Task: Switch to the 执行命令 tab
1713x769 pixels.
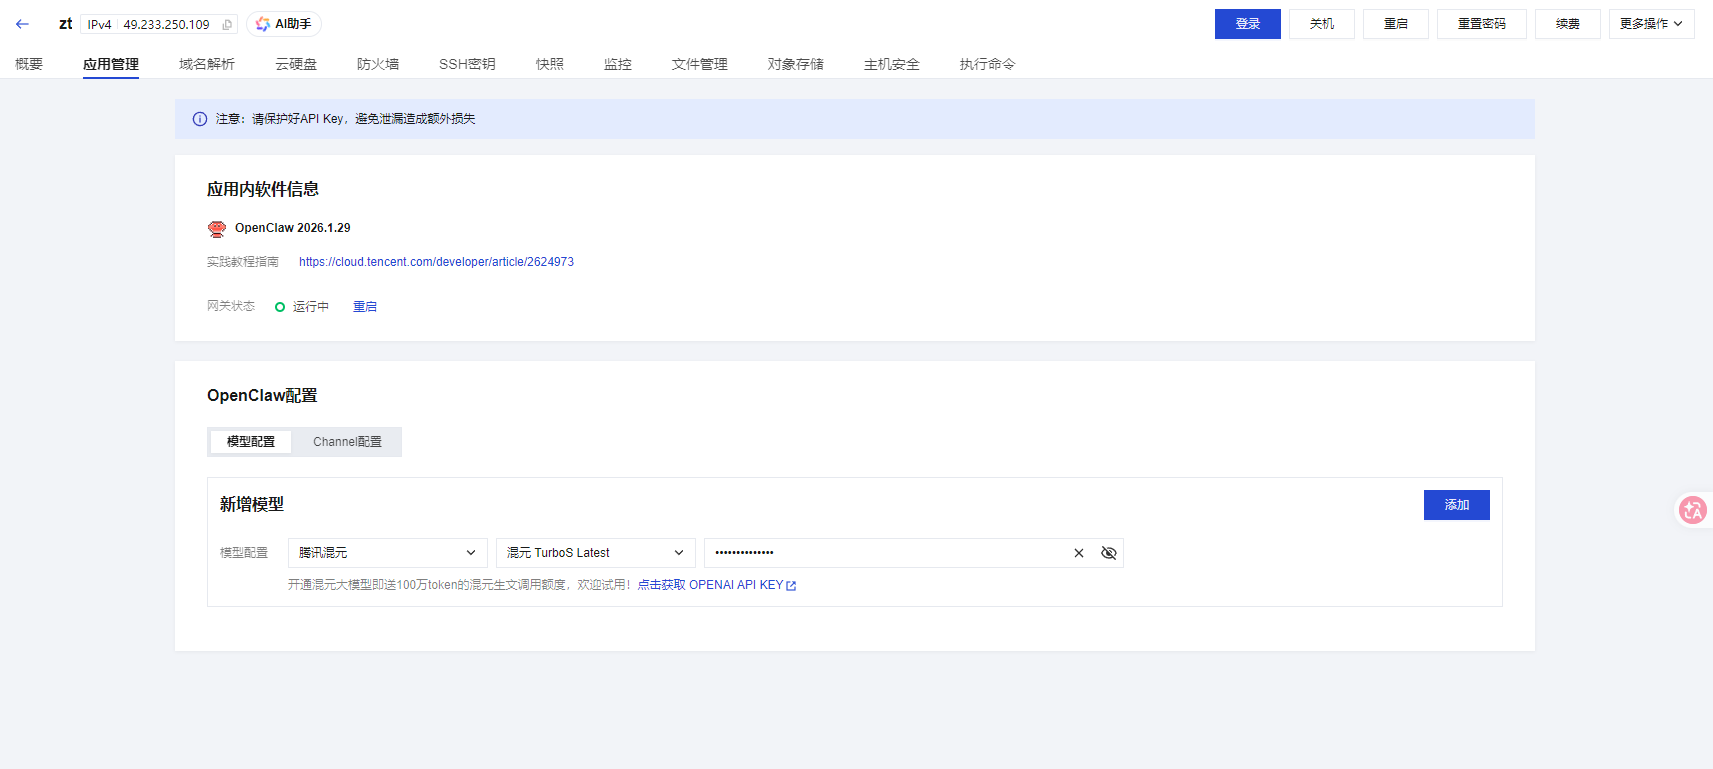Action: coord(987,64)
